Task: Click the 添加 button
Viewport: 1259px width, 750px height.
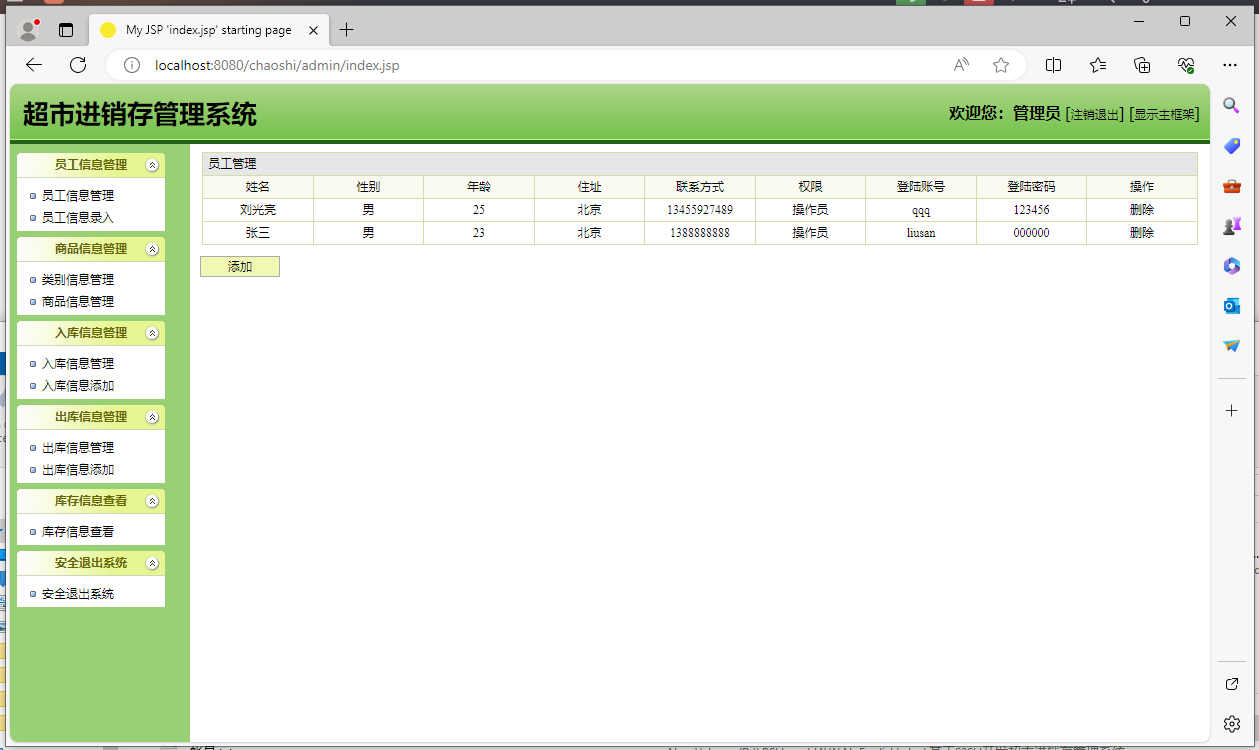Action: 240,267
